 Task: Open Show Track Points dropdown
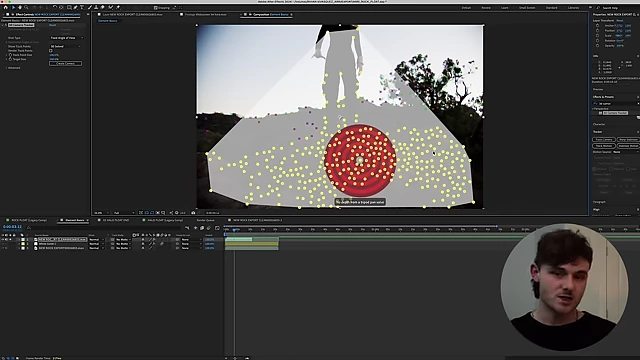(x=65, y=47)
